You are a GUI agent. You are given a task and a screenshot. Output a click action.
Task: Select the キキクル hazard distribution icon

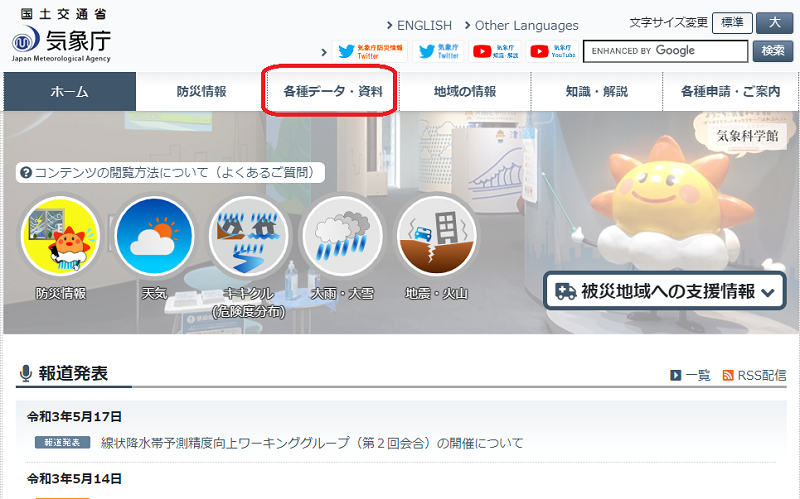tap(248, 237)
